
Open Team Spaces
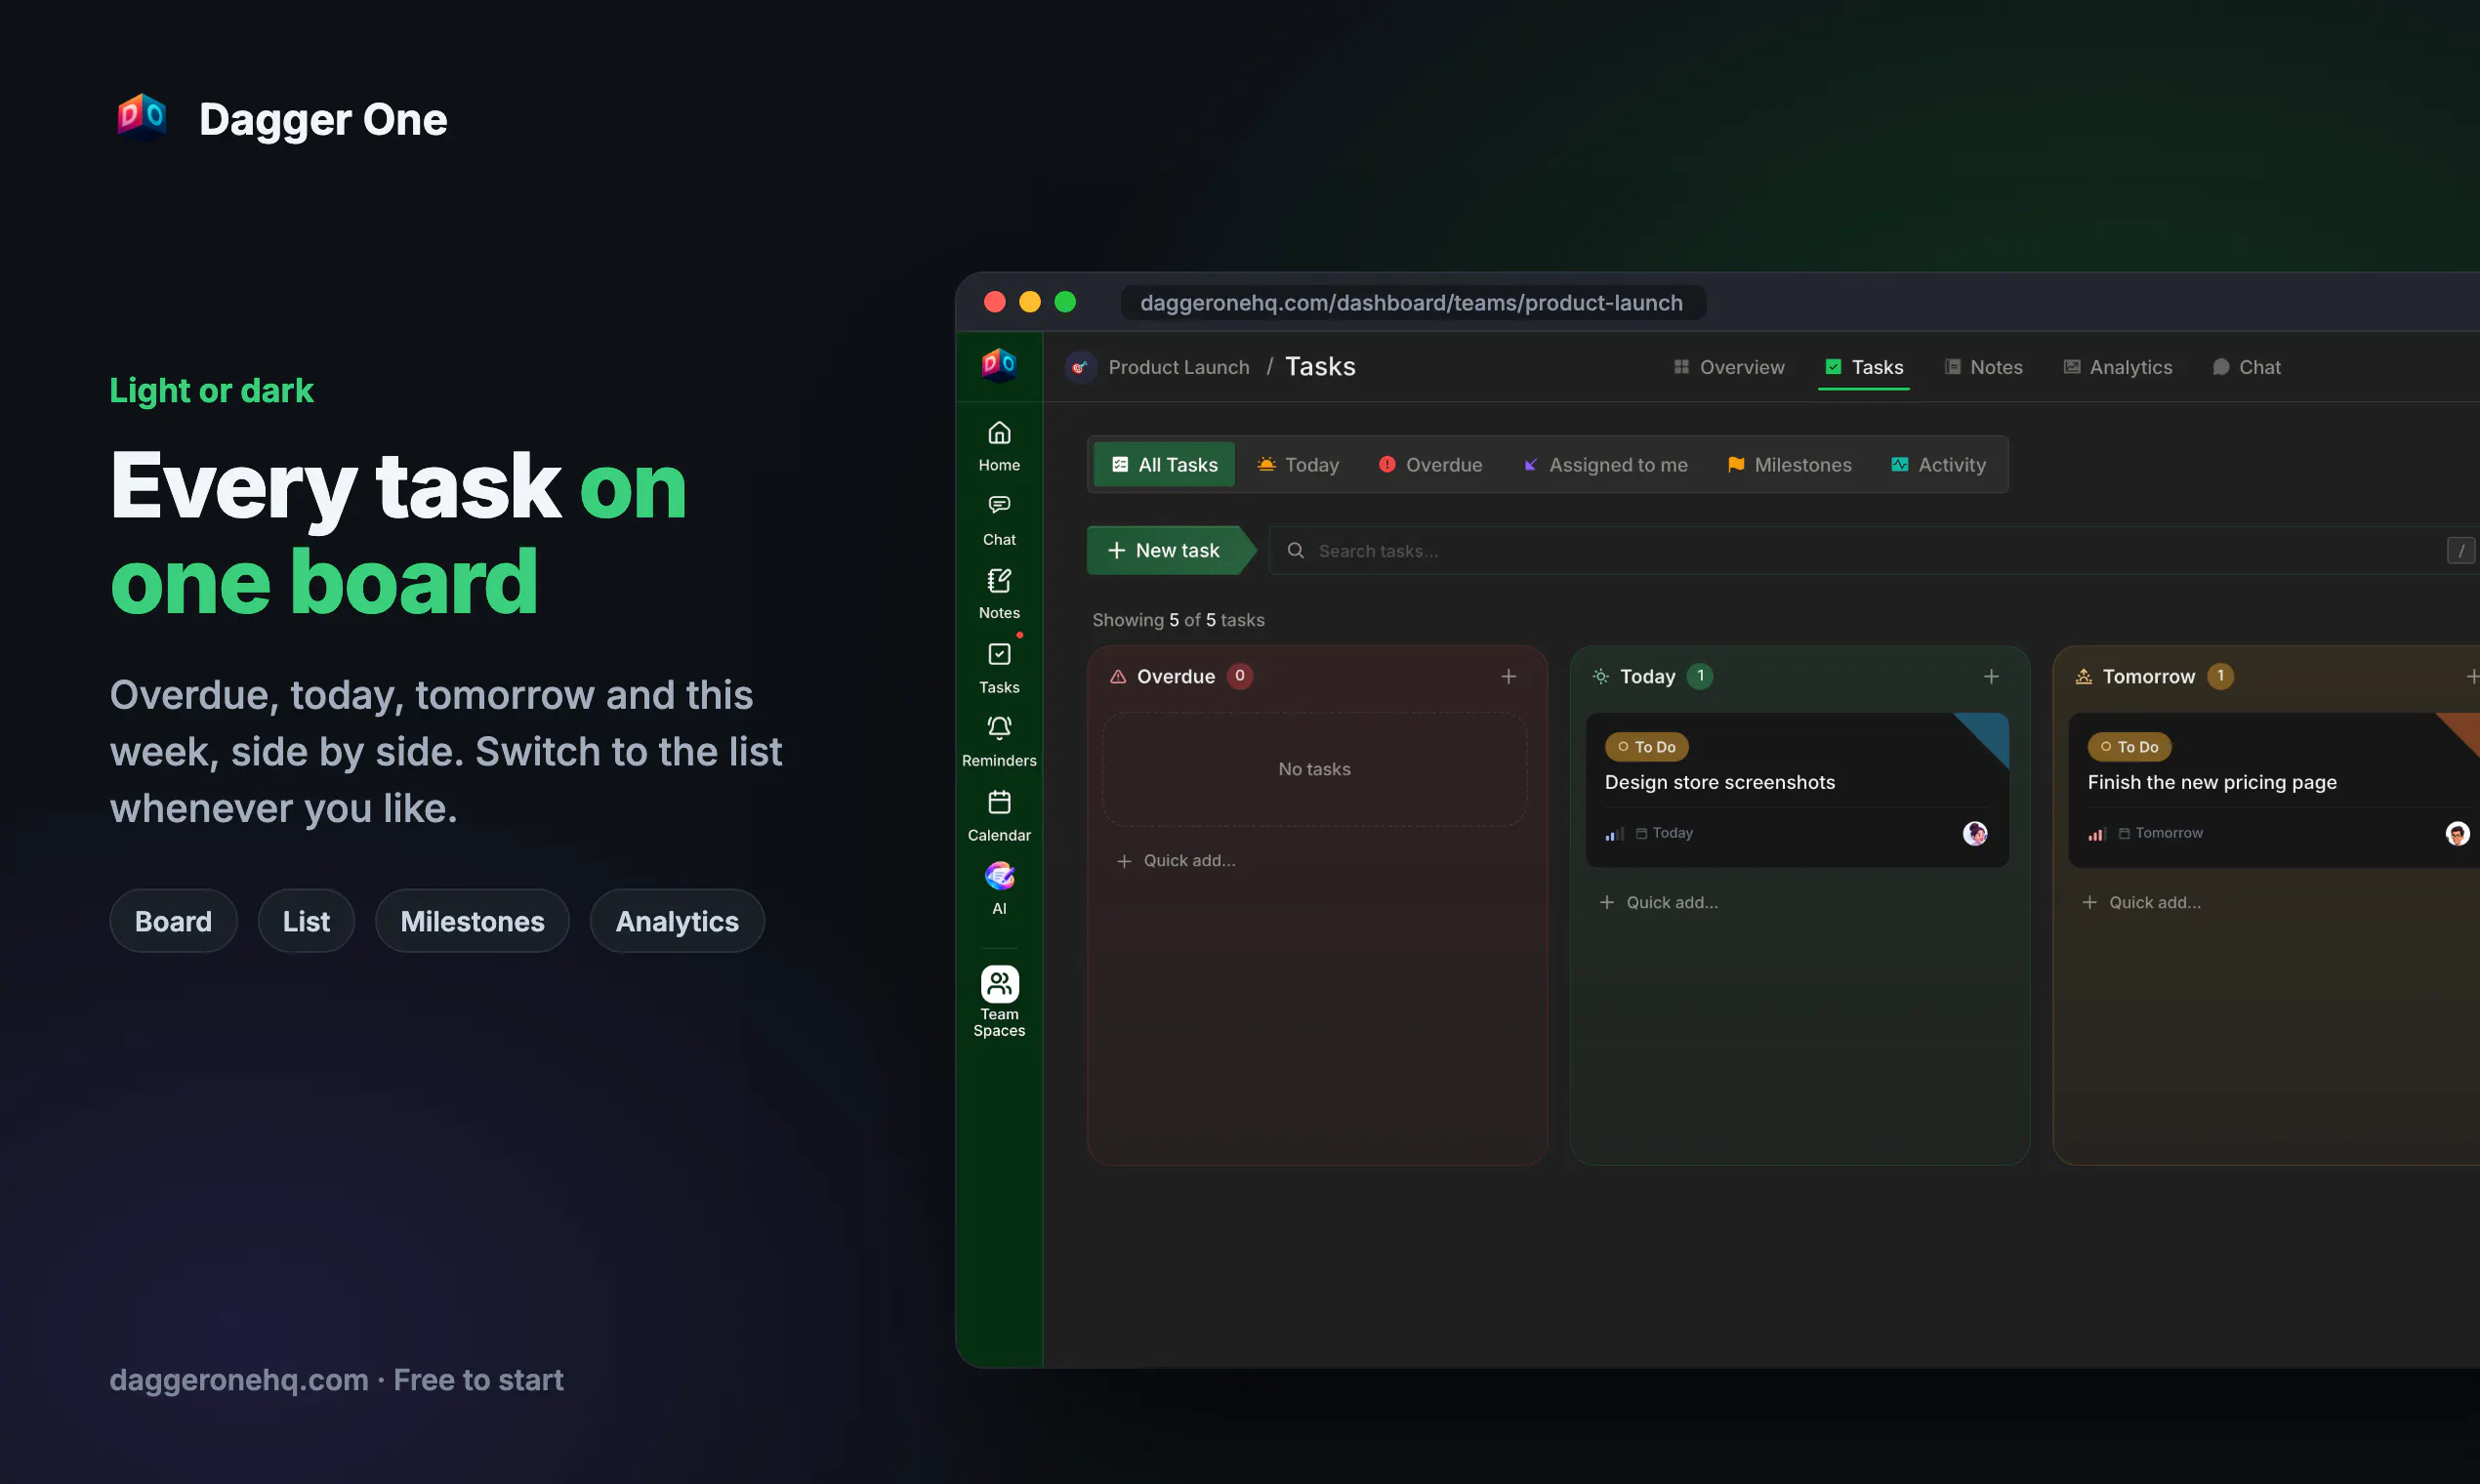(999, 1002)
